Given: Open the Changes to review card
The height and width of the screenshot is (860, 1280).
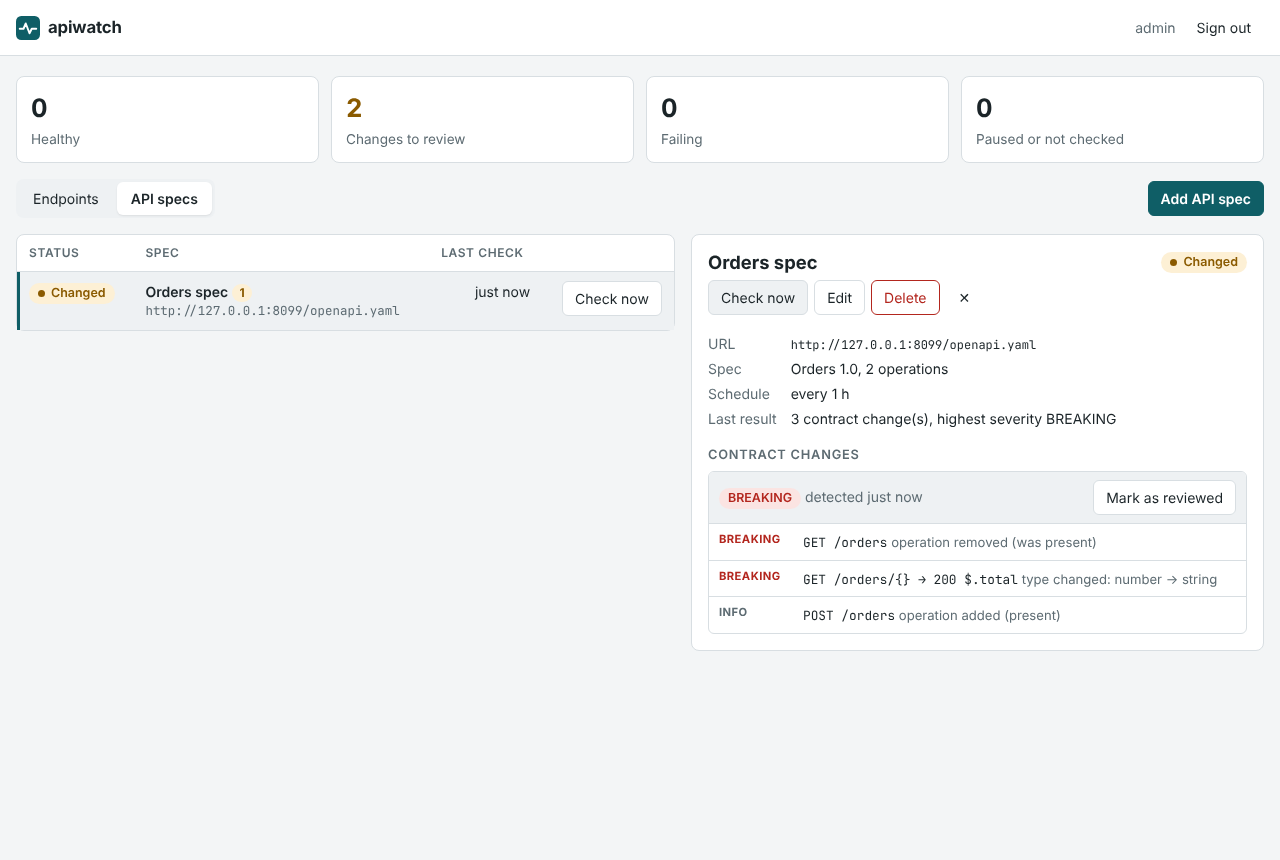Looking at the screenshot, I should tap(482, 119).
